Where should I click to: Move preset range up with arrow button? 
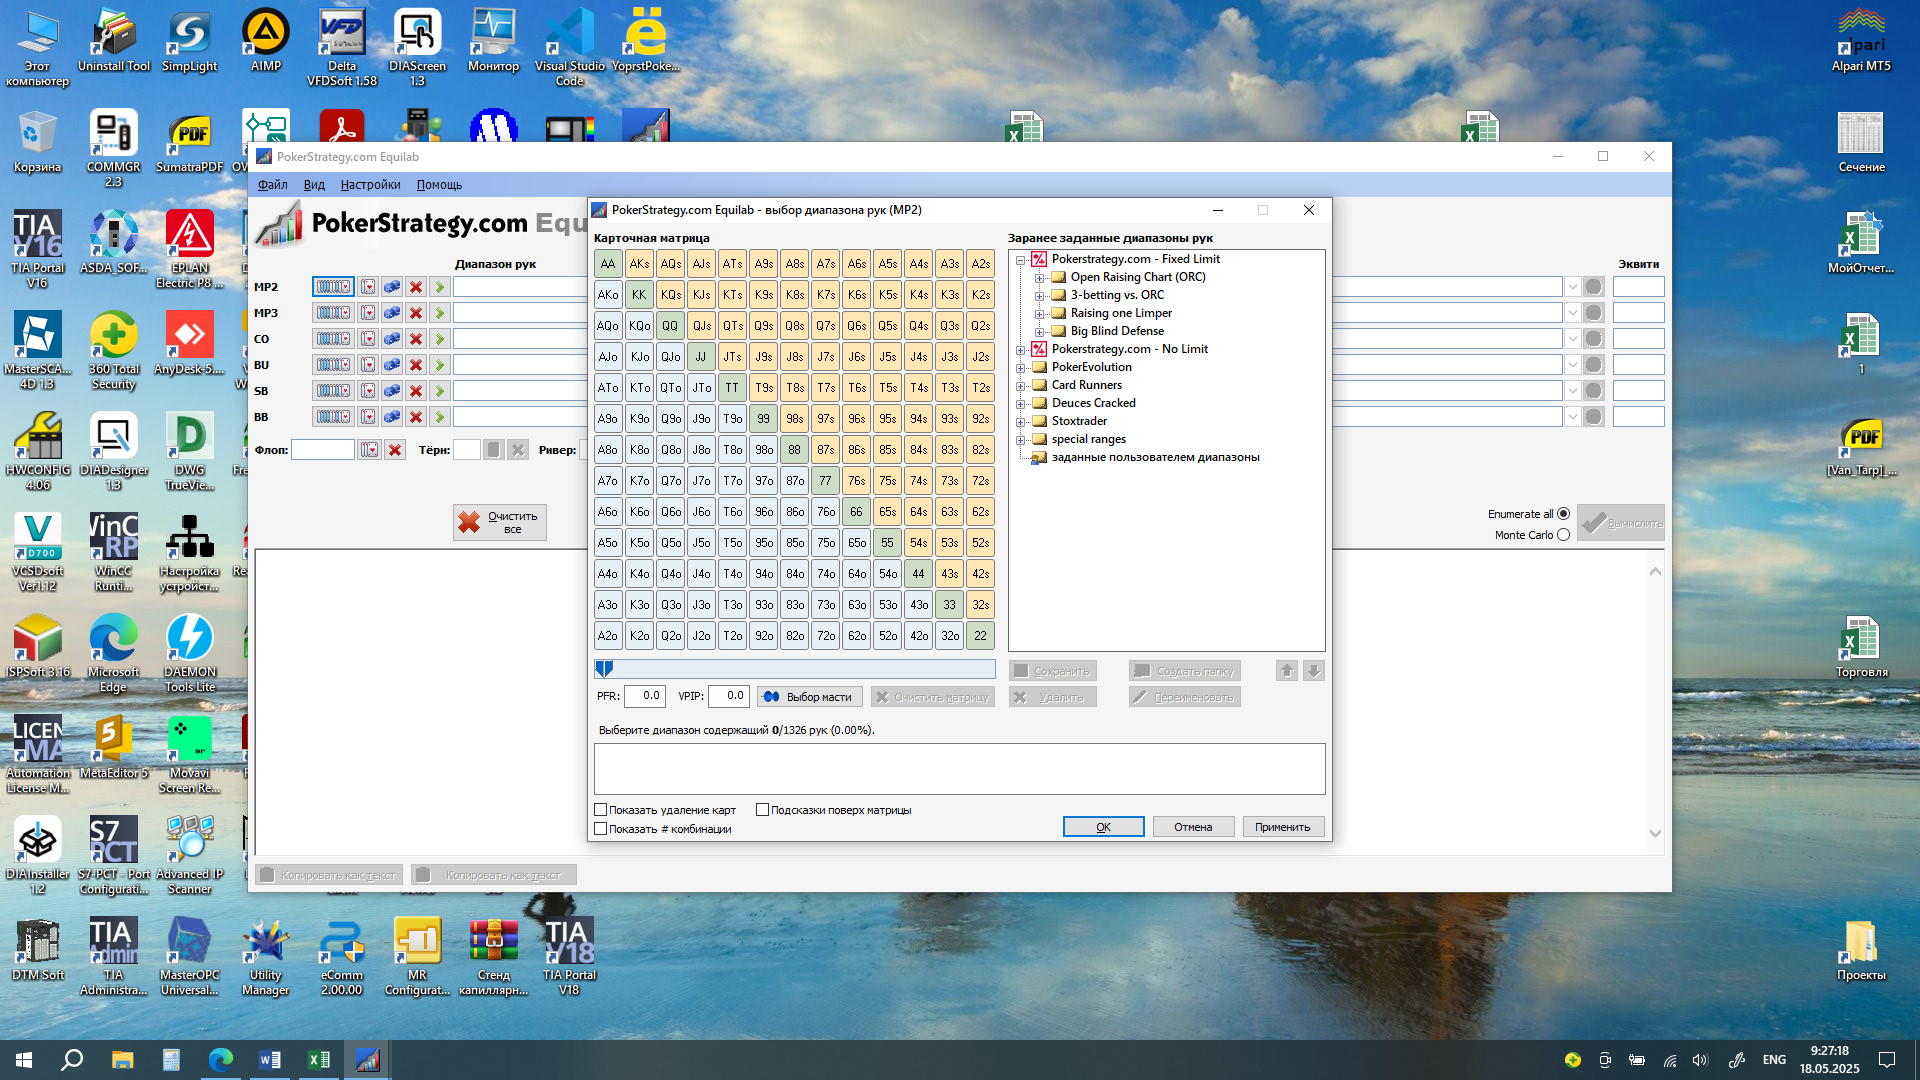[x=1287, y=671]
